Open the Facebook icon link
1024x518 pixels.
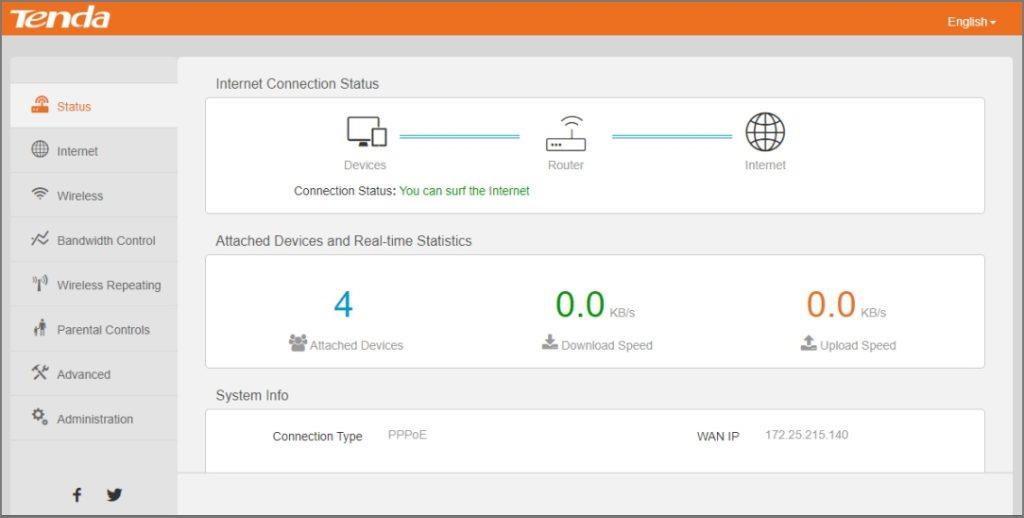pyautogui.click(x=76, y=495)
